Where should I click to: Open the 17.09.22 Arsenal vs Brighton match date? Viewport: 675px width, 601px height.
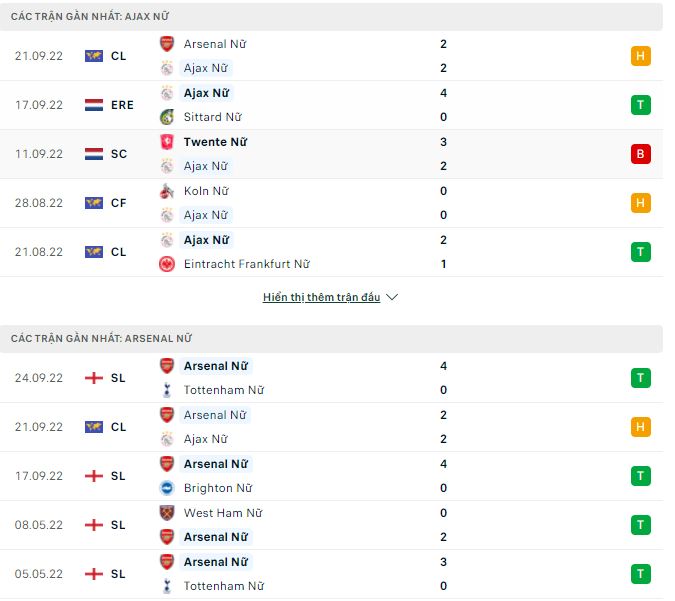[39, 476]
